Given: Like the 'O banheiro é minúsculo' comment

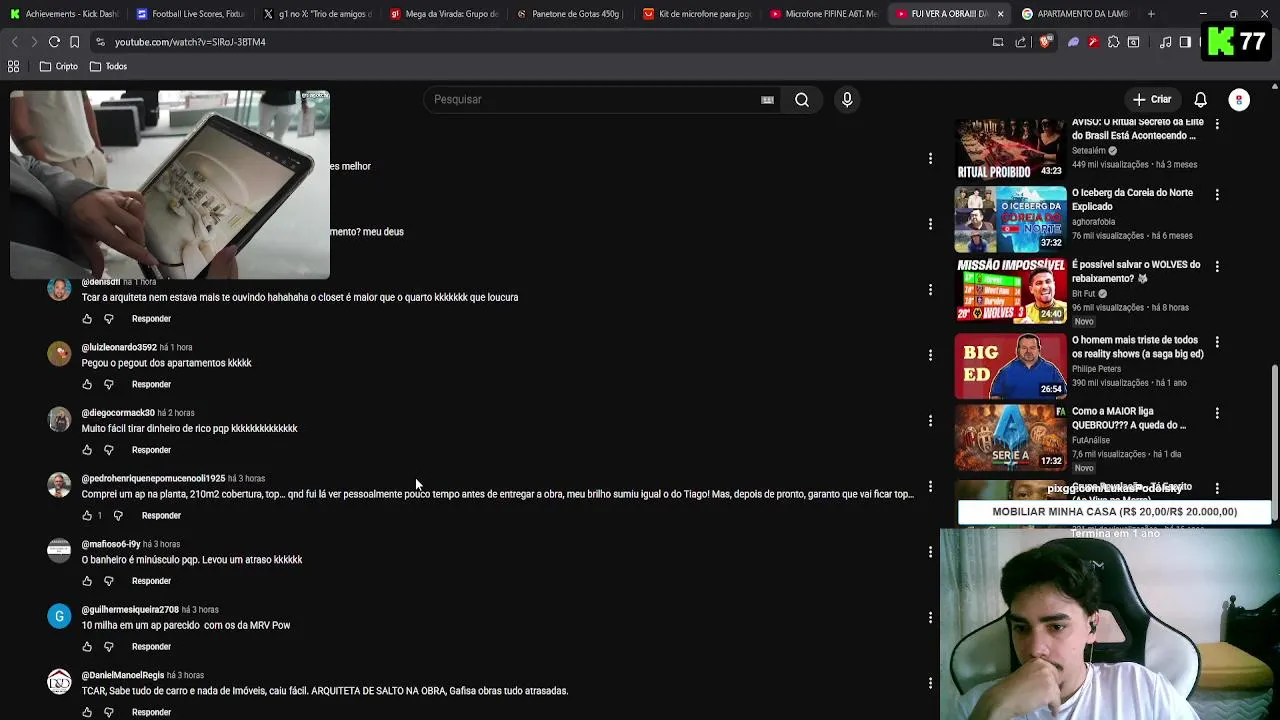Looking at the screenshot, I should (x=87, y=581).
